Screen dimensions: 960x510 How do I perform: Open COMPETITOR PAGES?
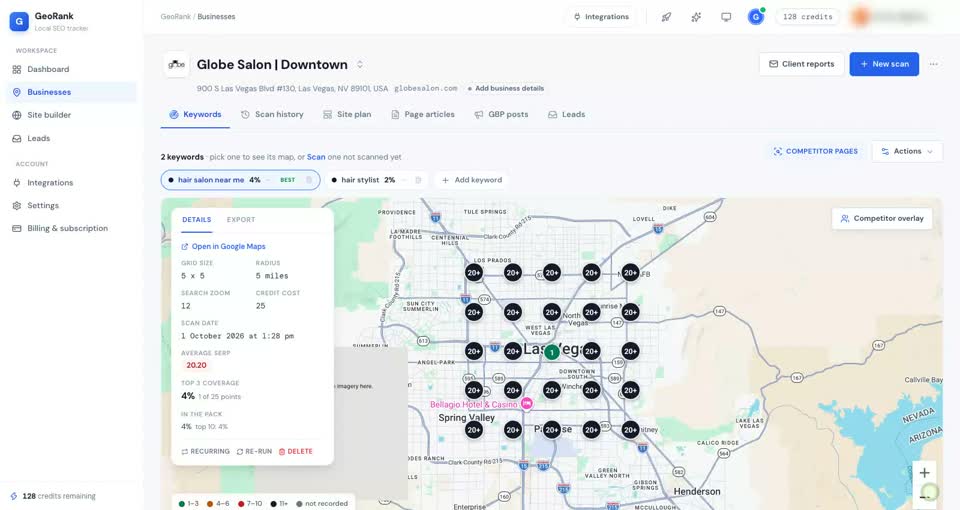pos(816,151)
